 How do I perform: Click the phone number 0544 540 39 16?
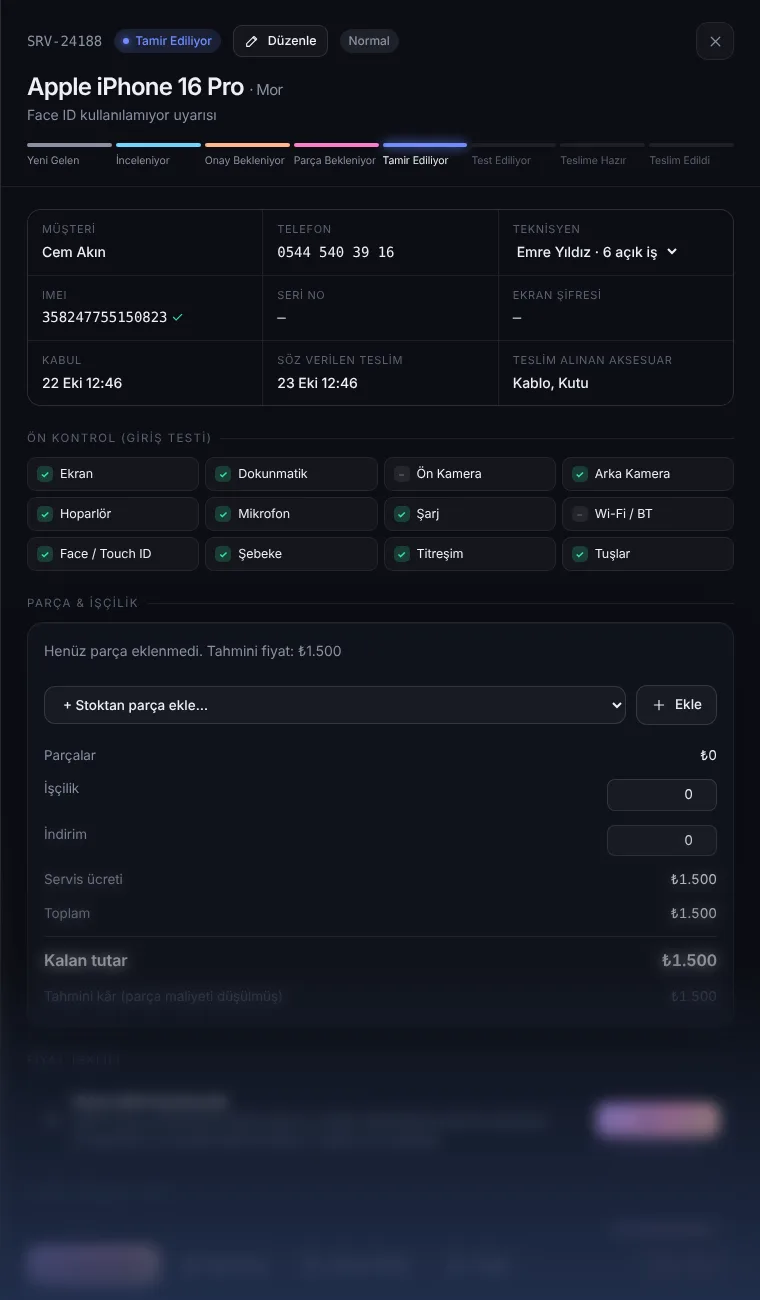tap(336, 252)
